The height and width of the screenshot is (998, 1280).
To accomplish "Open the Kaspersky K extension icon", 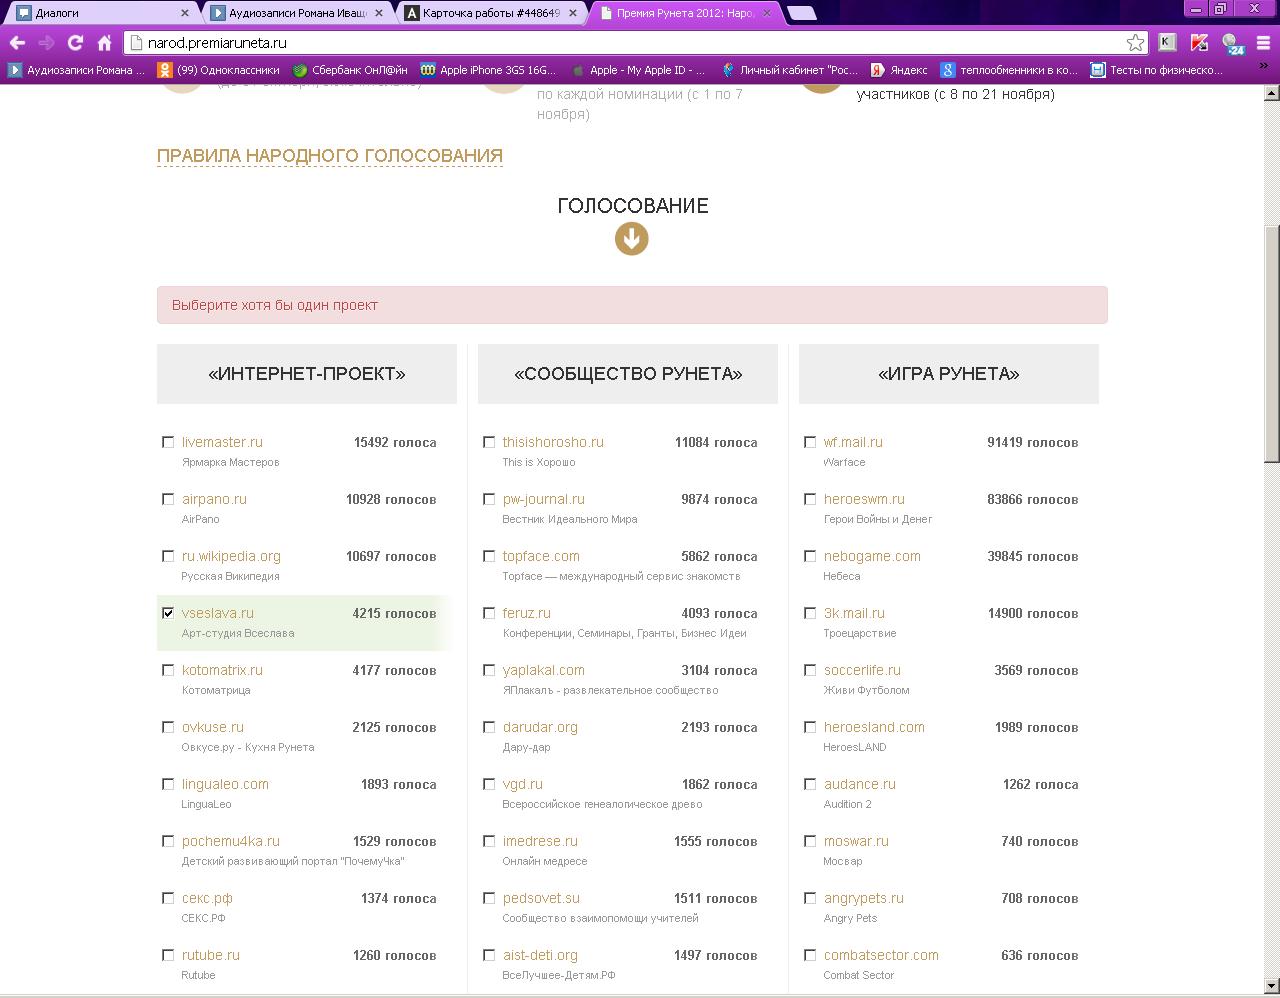I will click(1167, 42).
